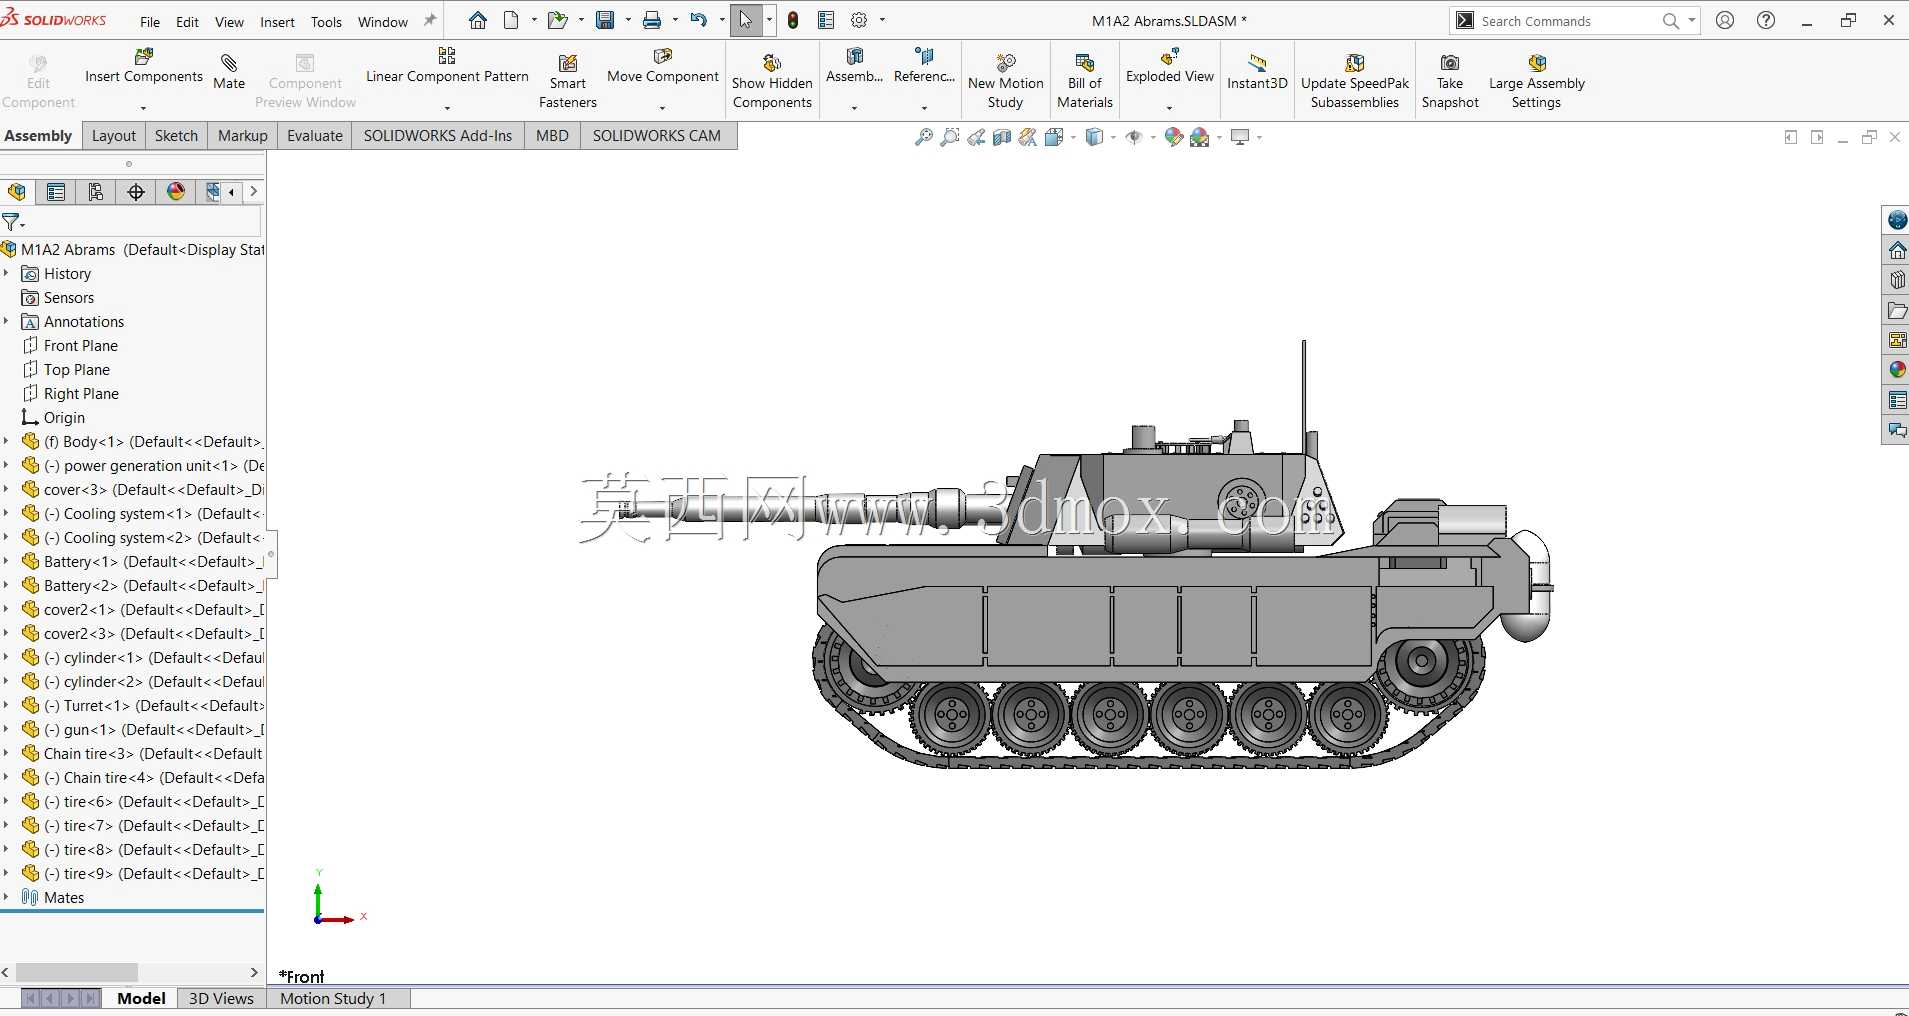Image resolution: width=1909 pixels, height=1016 pixels.
Task: Pin the menu bar with pushpin
Action: 430,20
